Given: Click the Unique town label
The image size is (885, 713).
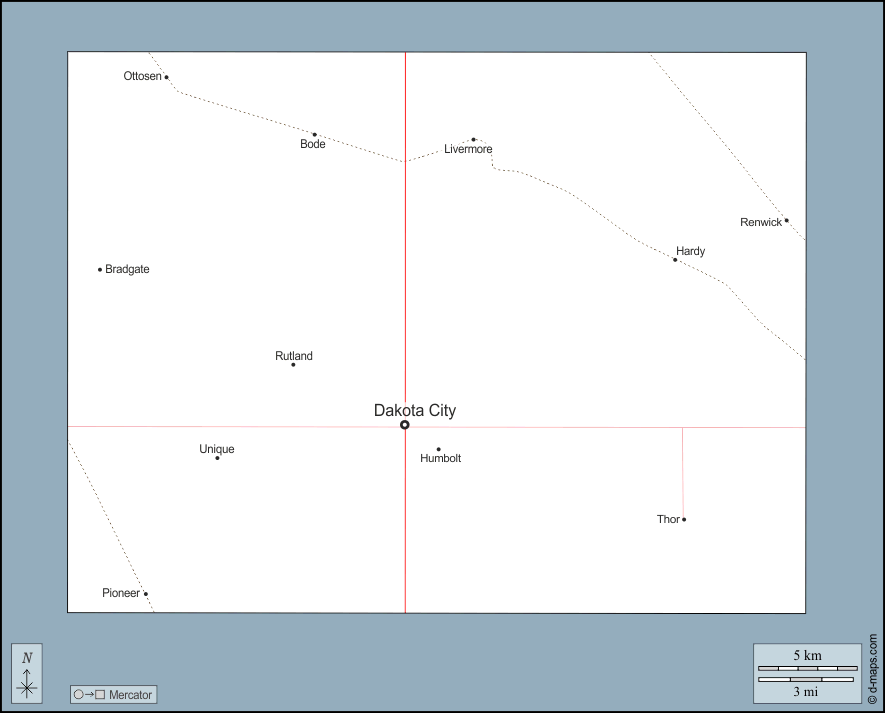Looking at the screenshot, I should click(x=217, y=449).
